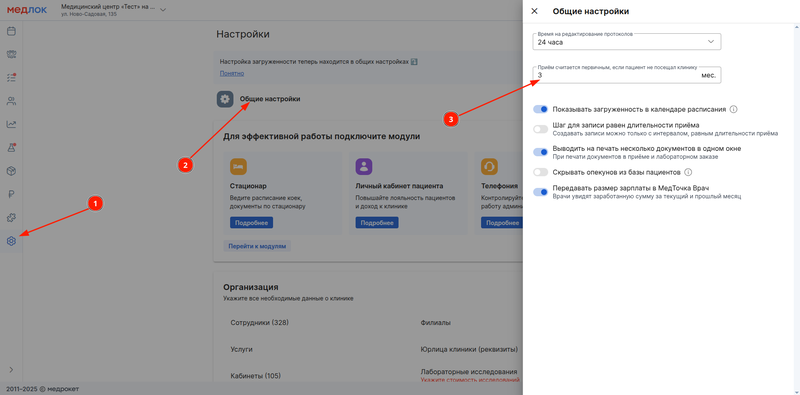The height and width of the screenshot is (395, 800).
Task: Open the analytics chart icon in sidebar
Action: [x=11, y=124]
